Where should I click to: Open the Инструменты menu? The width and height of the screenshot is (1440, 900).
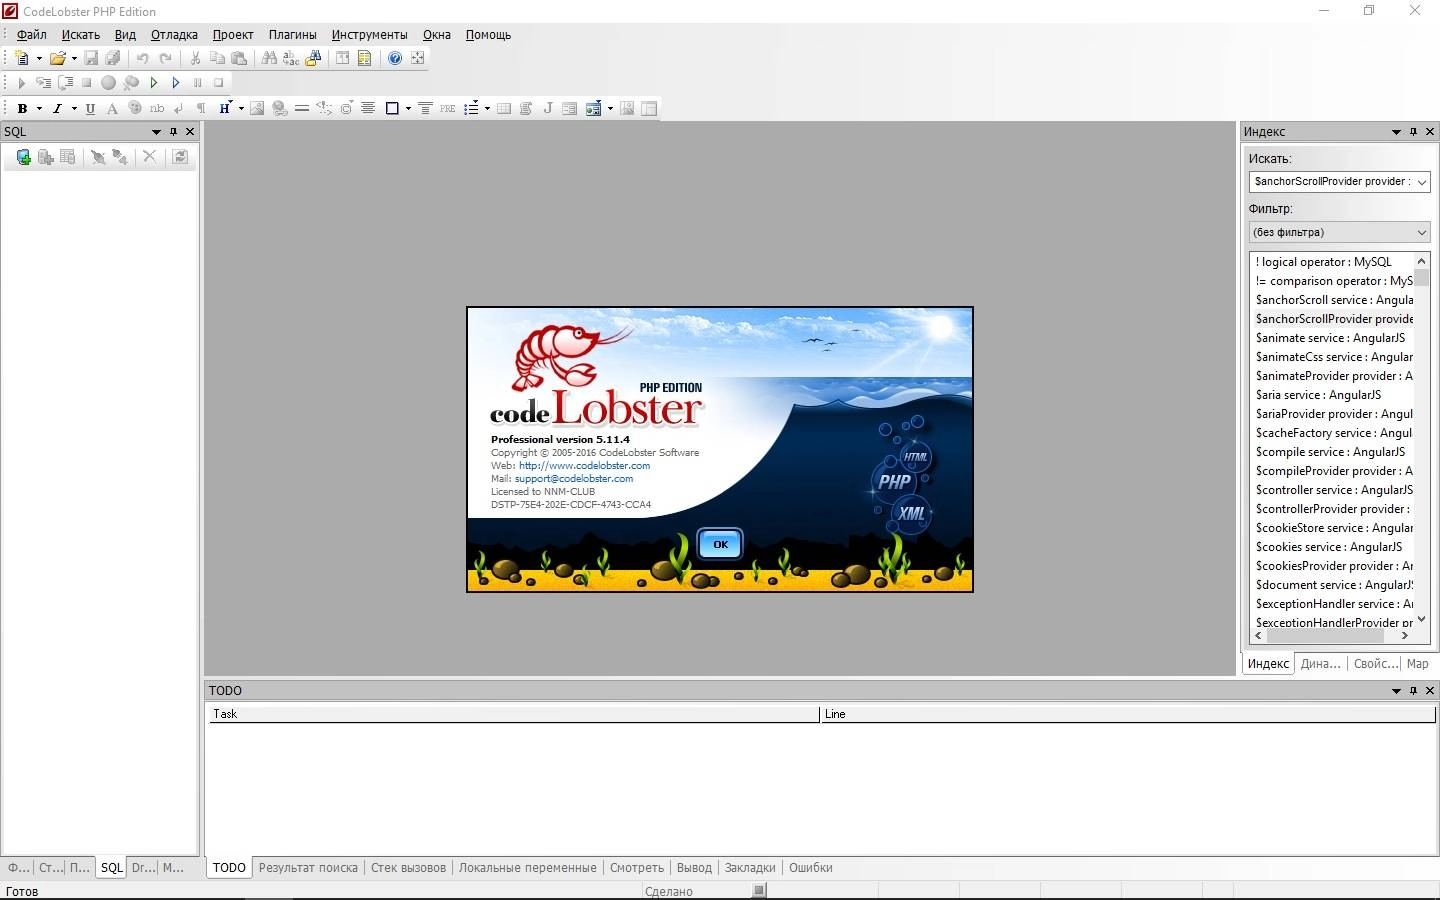(x=370, y=34)
